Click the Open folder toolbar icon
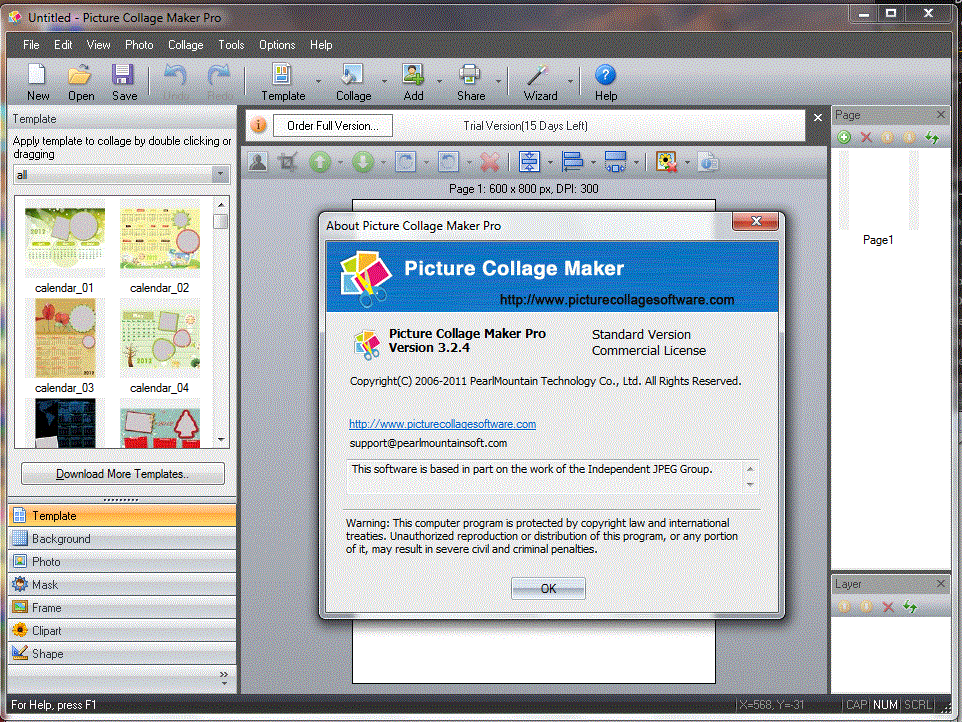 (x=81, y=82)
